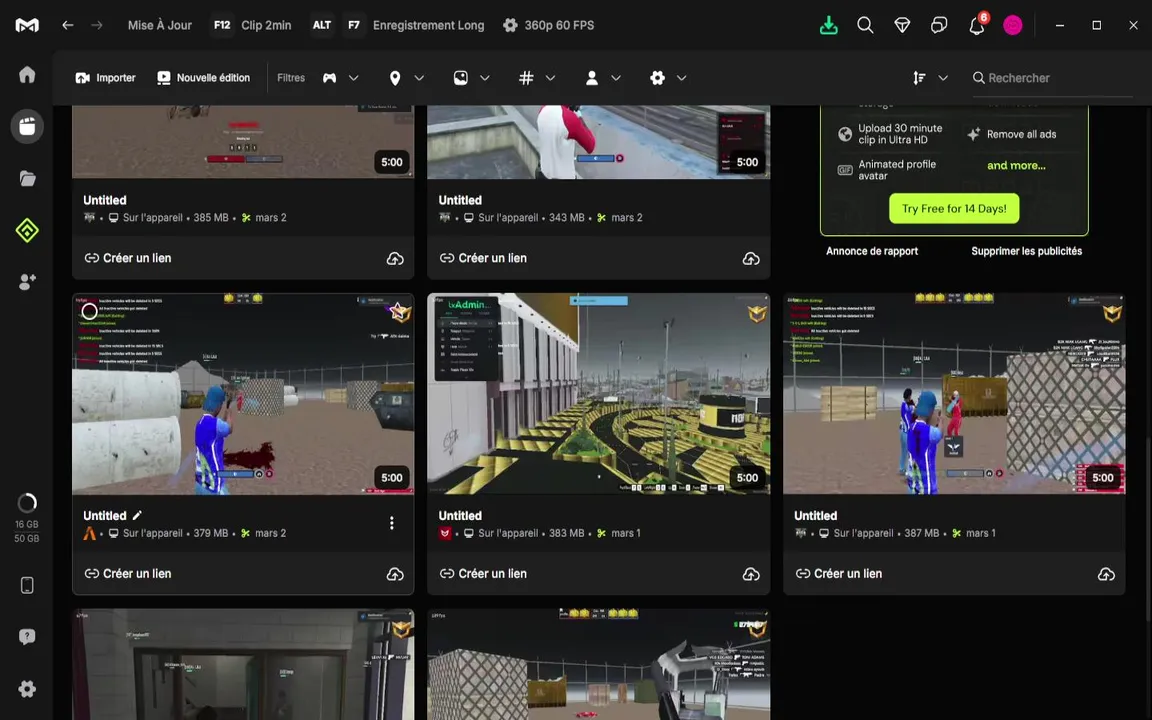The height and width of the screenshot is (720, 1152).
Task: Create link for 387 MB clip
Action: [839, 573]
